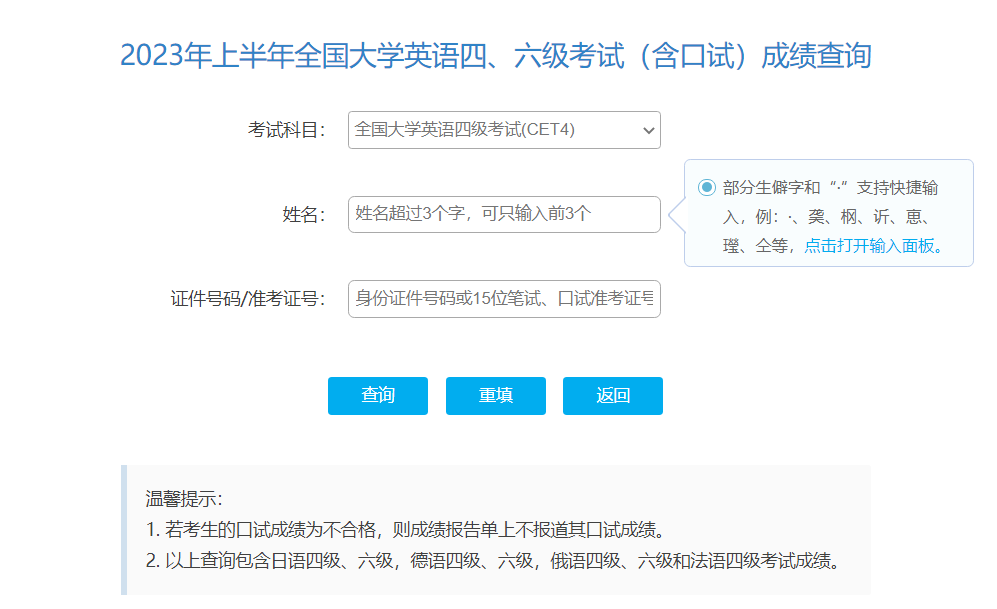Click the 考试科目 label

click(287, 130)
